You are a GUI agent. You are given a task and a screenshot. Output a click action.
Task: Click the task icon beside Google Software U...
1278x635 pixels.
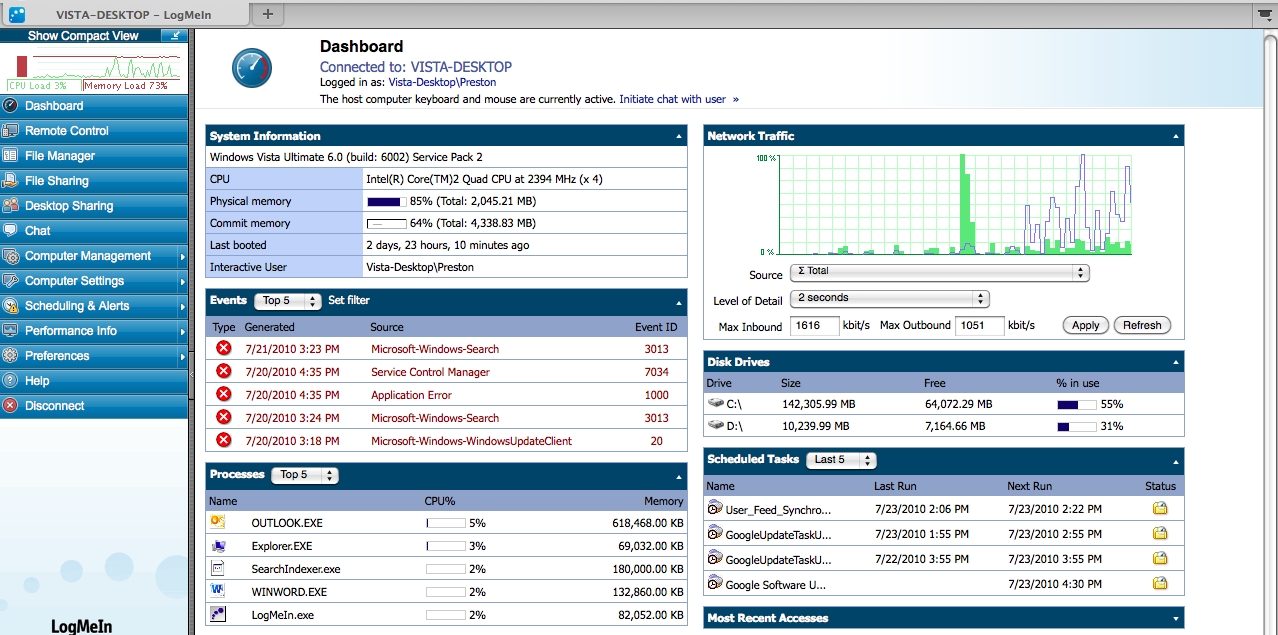pos(715,582)
